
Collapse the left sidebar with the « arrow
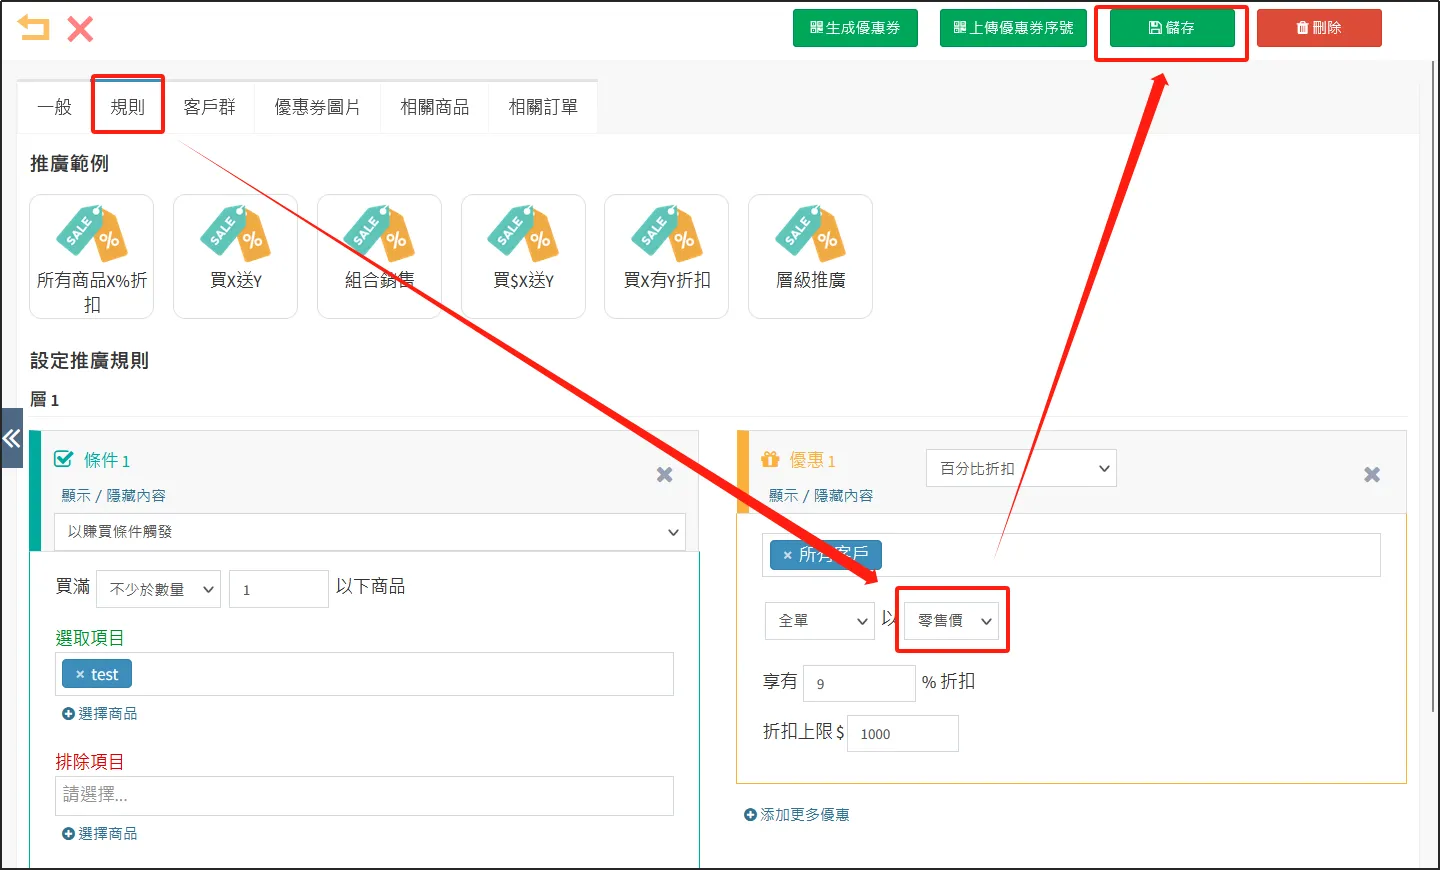click(12, 437)
